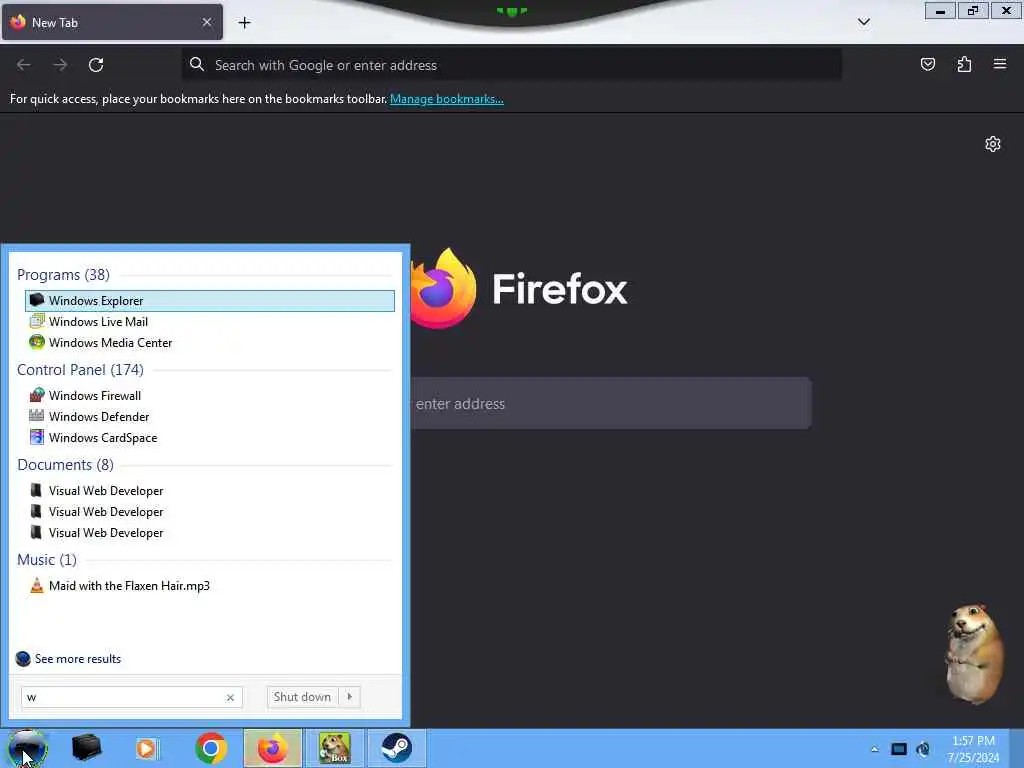Image resolution: width=1024 pixels, height=768 pixels.
Task: Open Google Chrome from the taskbar
Action: coord(211,748)
